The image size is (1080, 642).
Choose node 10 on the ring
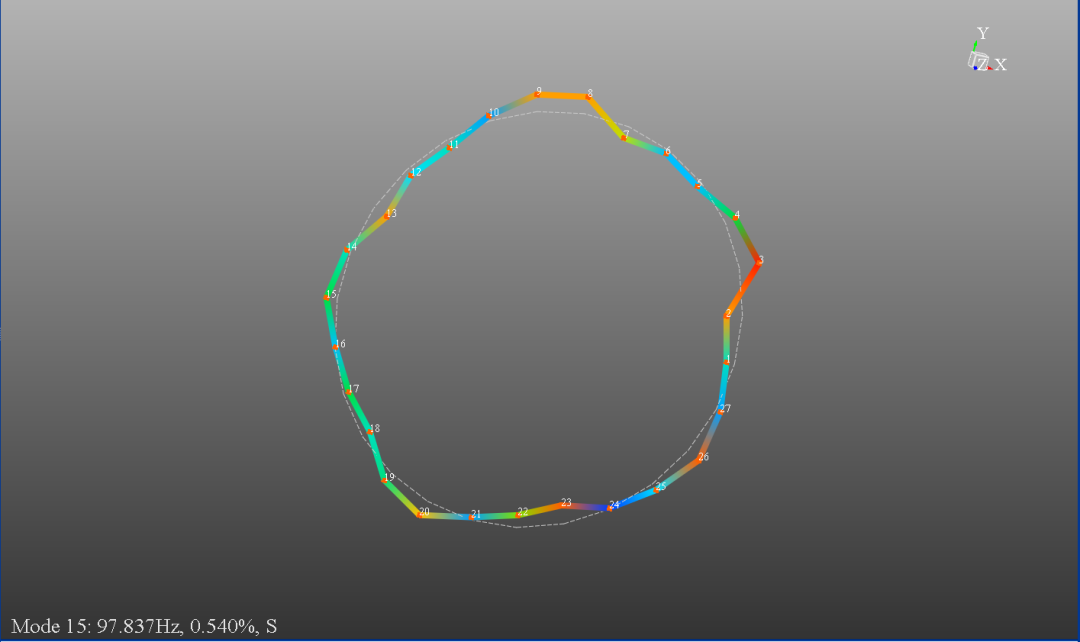click(x=490, y=114)
